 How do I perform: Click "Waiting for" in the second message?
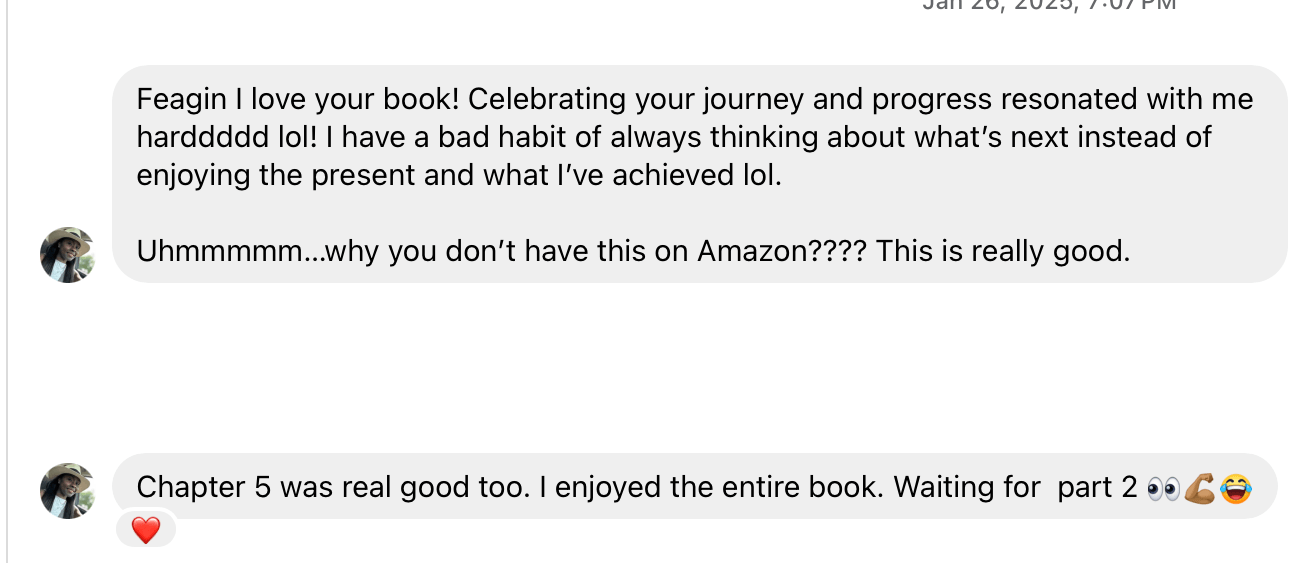click(x=967, y=487)
